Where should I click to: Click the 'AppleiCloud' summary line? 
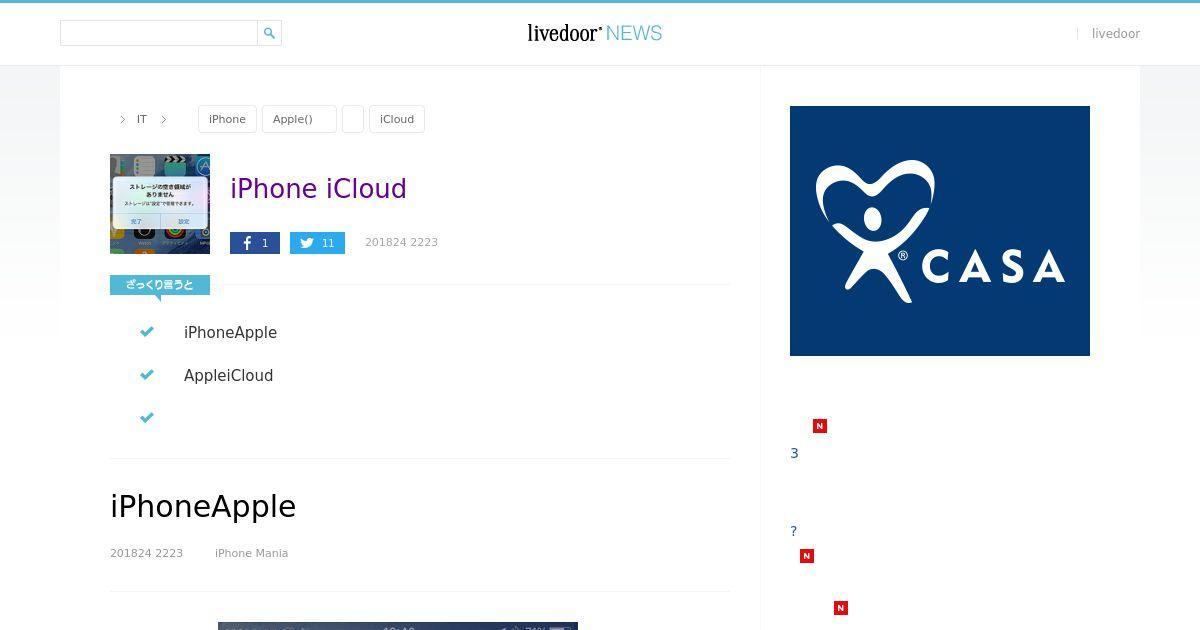pyautogui.click(x=228, y=376)
